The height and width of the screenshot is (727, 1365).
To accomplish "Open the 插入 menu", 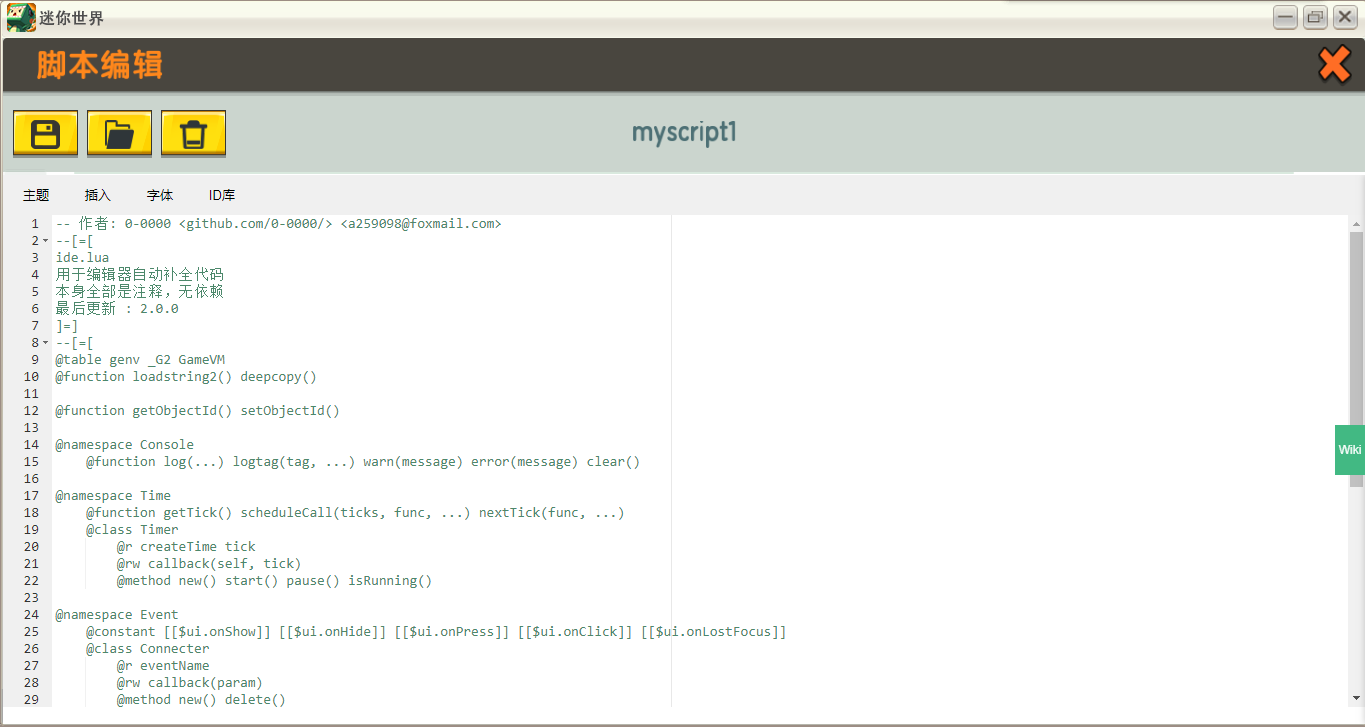I will coord(98,195).
